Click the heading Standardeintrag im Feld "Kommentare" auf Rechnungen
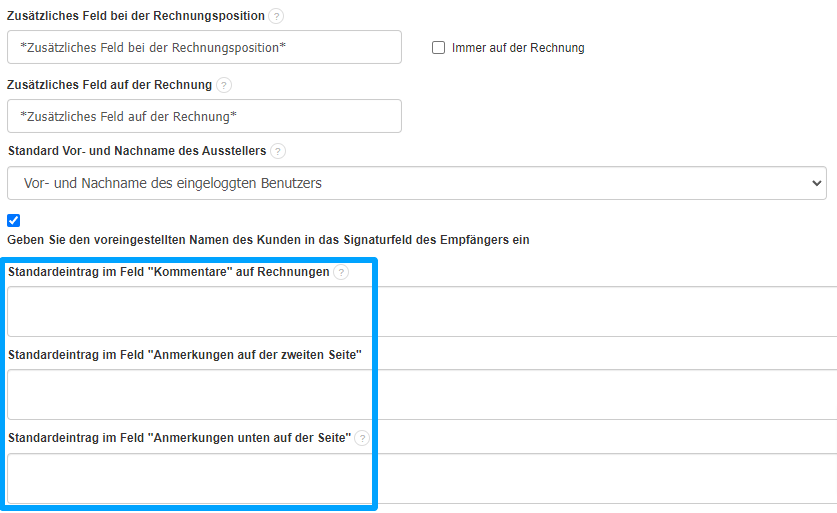 pos(168,272)
